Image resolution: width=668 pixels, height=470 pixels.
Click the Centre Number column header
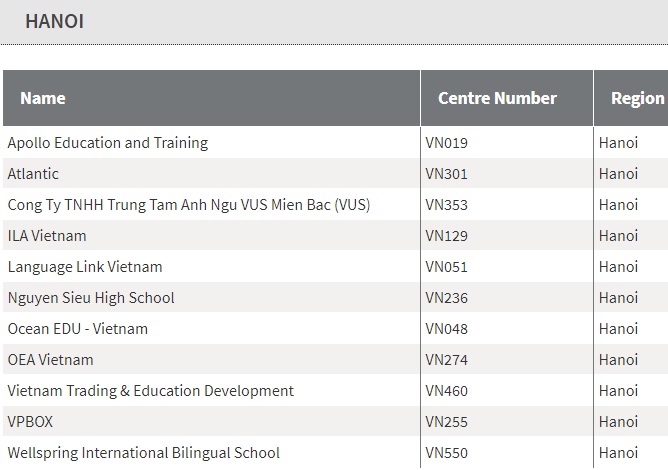coord(497,98)
